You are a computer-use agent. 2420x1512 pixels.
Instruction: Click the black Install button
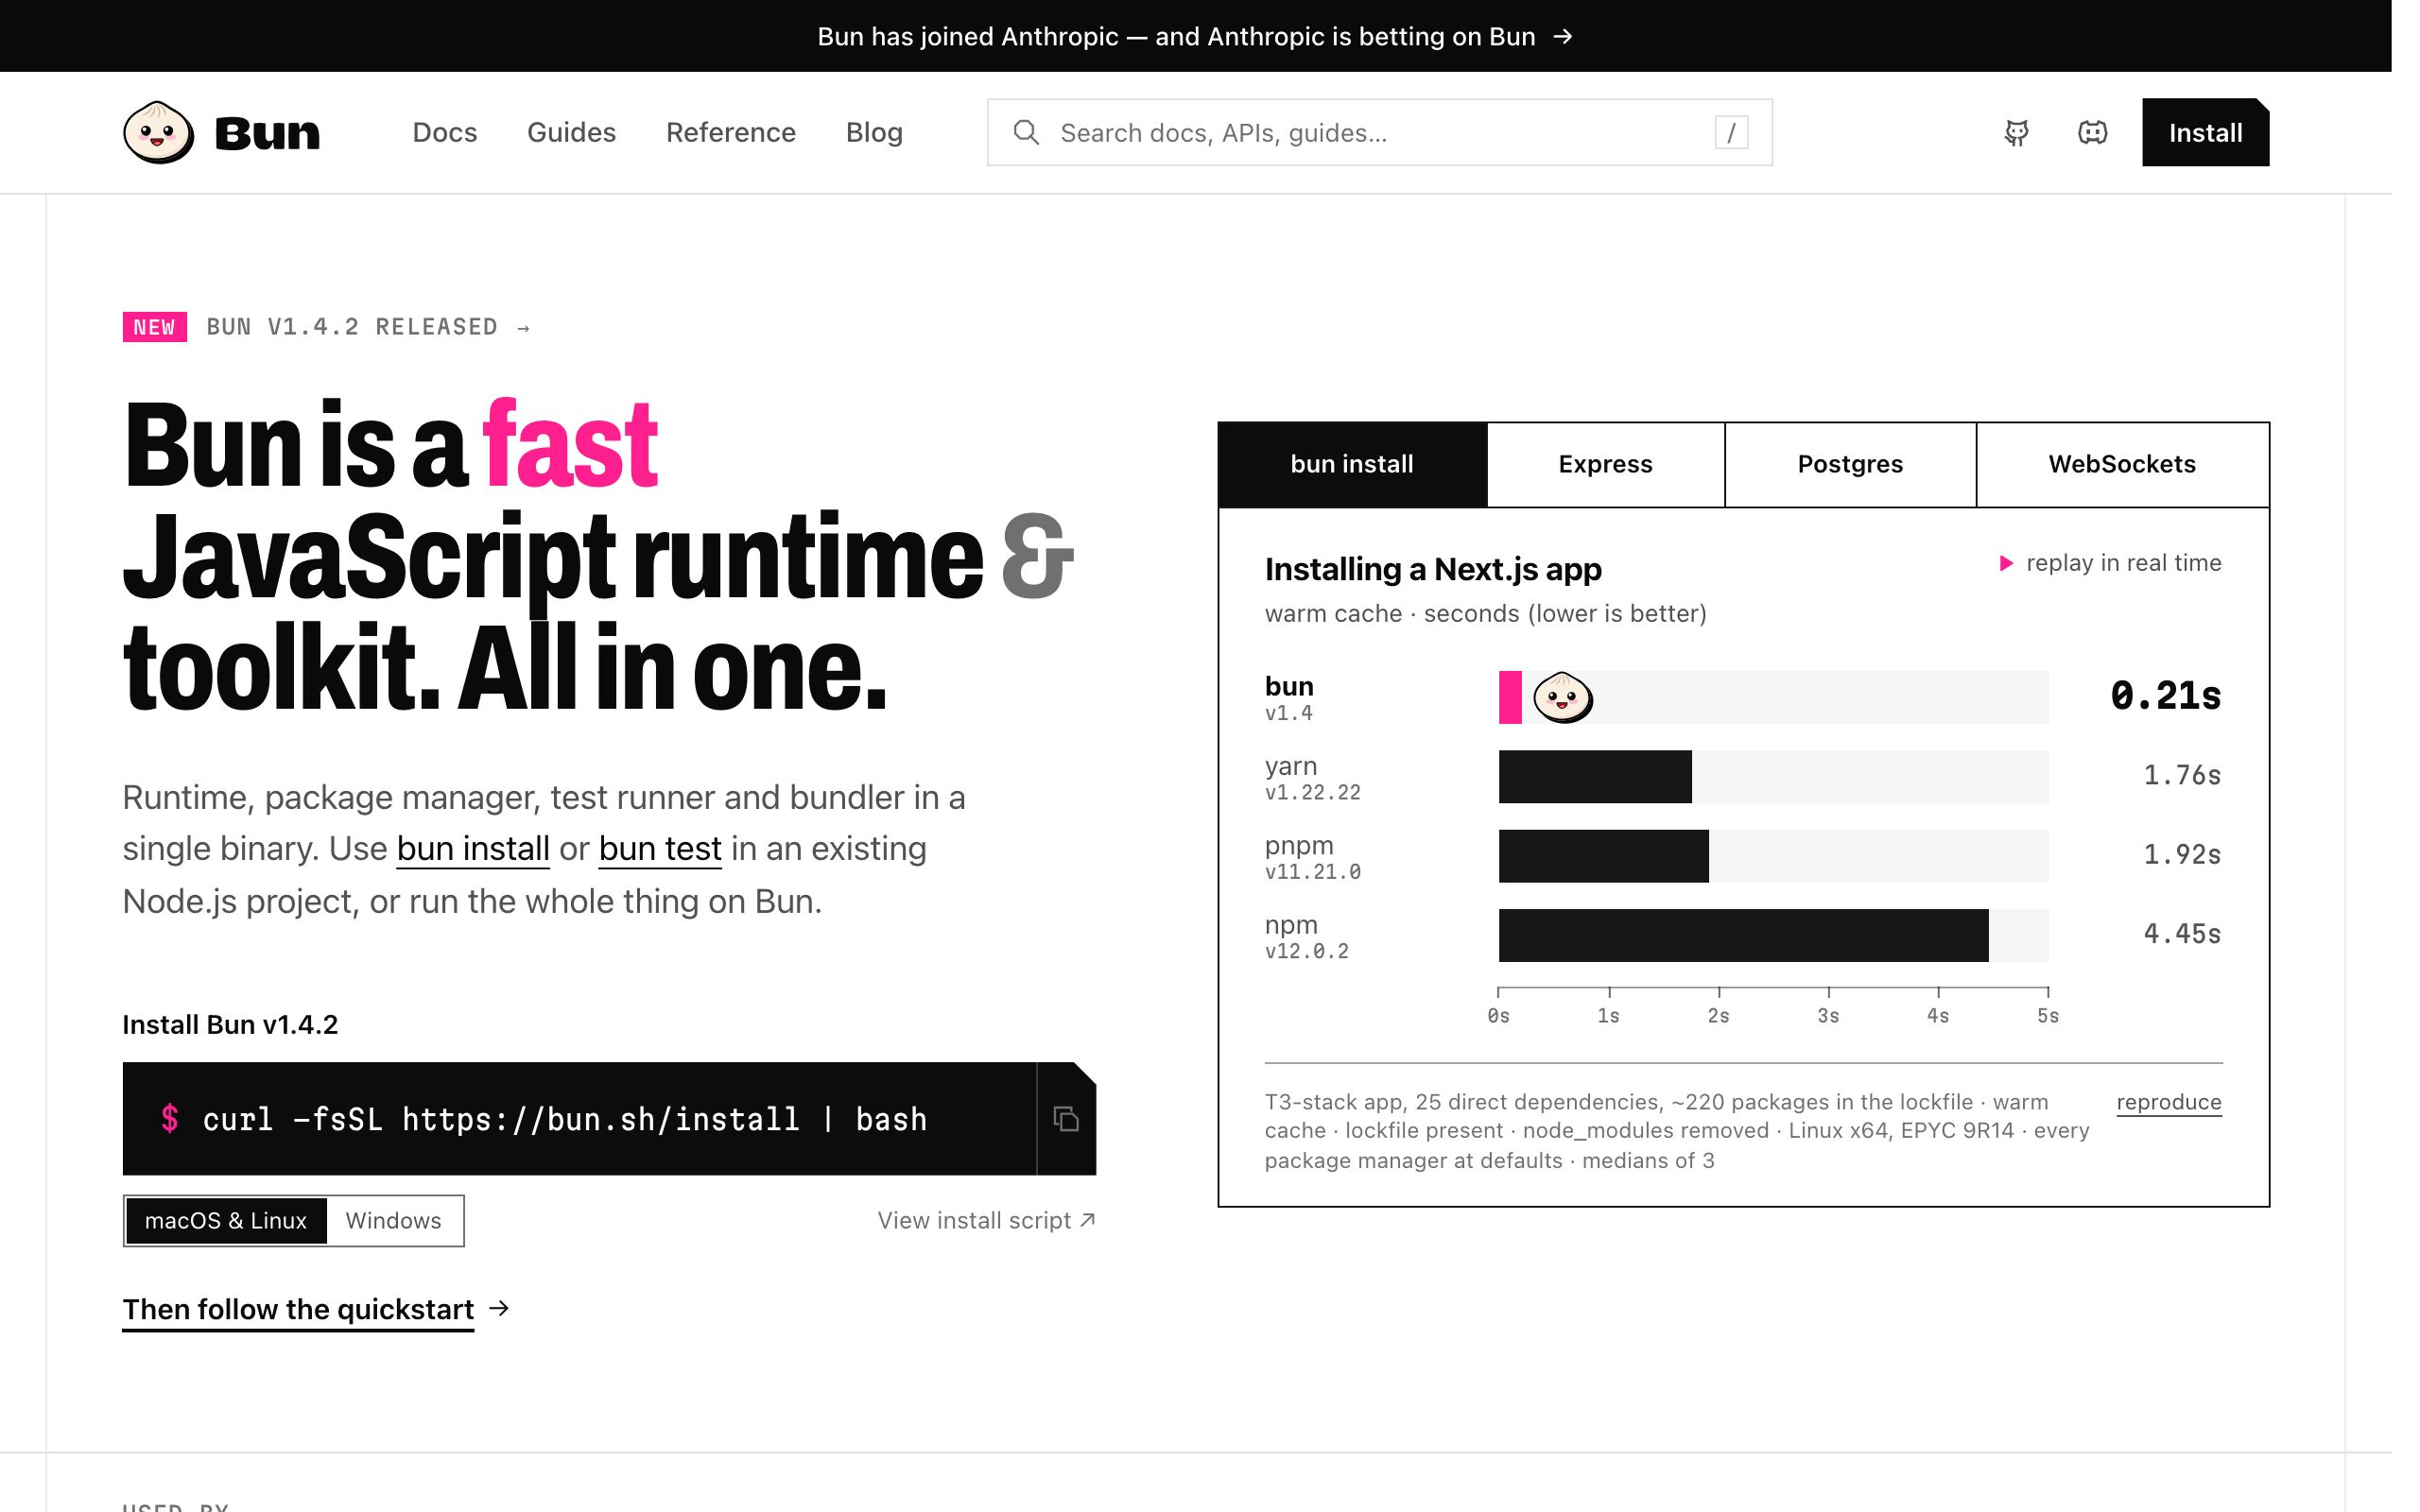point(2205,132)
